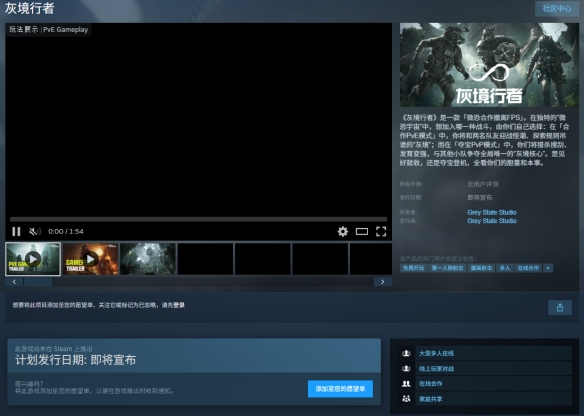Screen dimensions: 584x416
Task: Select the 多人 tag
Action: (x=505, y=268)
